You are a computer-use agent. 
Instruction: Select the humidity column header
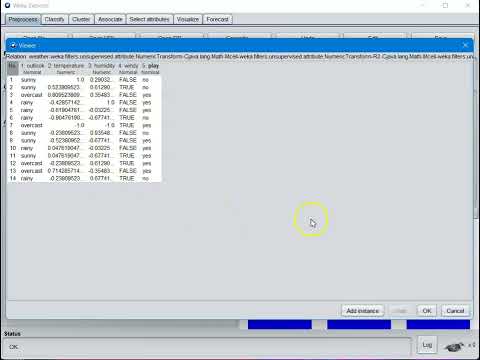point(102,68)
